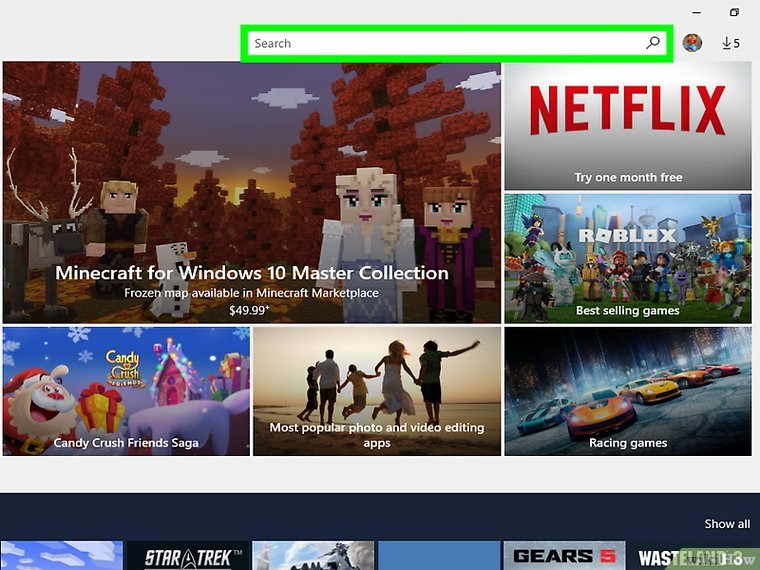
Task: Open the Roblox Best selling games tile
Action: click(627, 258)
